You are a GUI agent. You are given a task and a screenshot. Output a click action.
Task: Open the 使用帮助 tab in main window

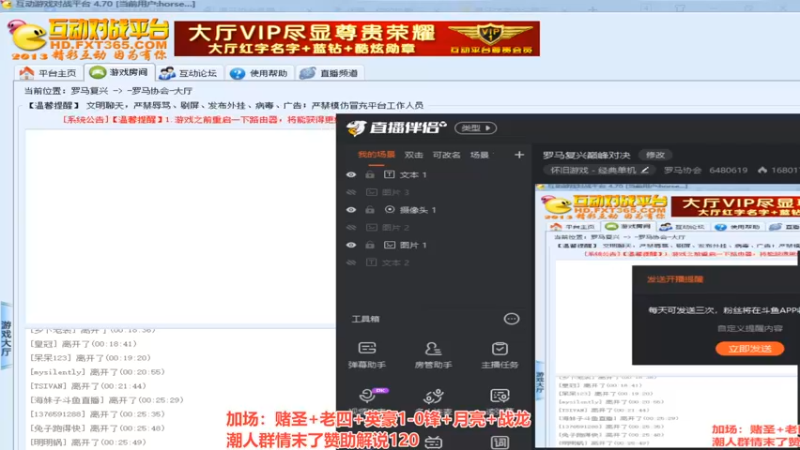[259, 73]
